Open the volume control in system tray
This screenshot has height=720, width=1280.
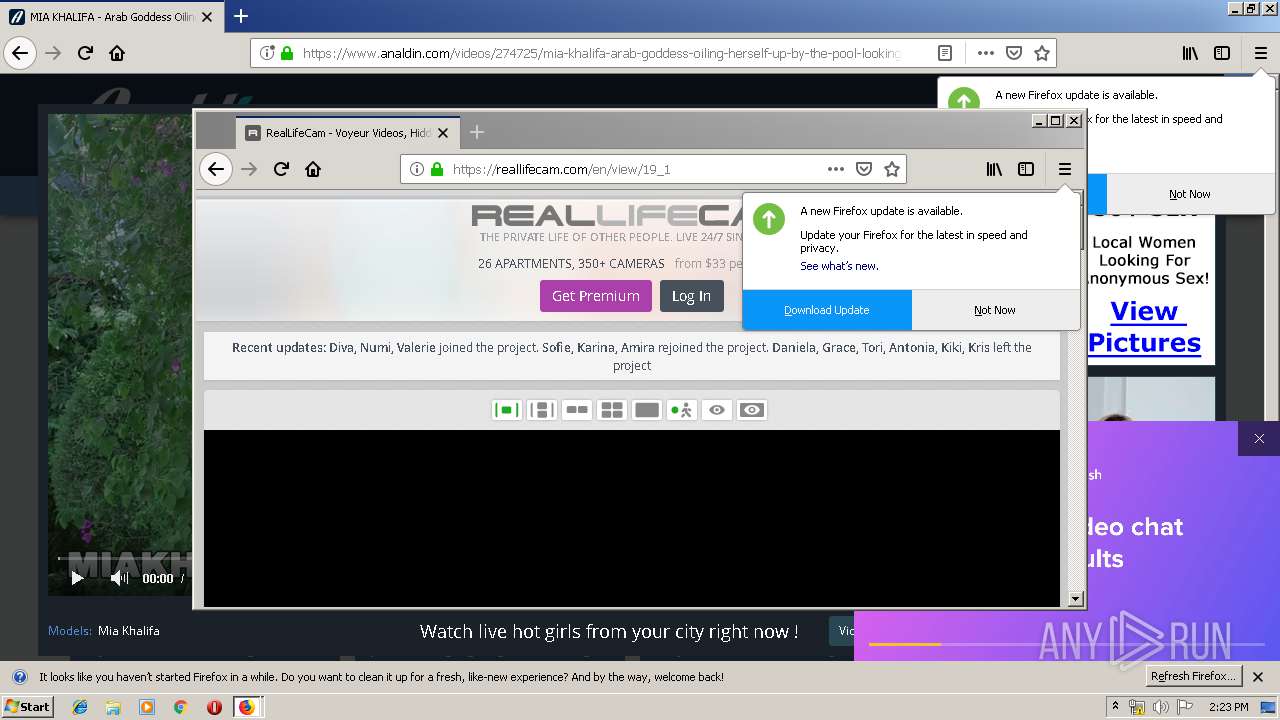(x=1160, y=707)
